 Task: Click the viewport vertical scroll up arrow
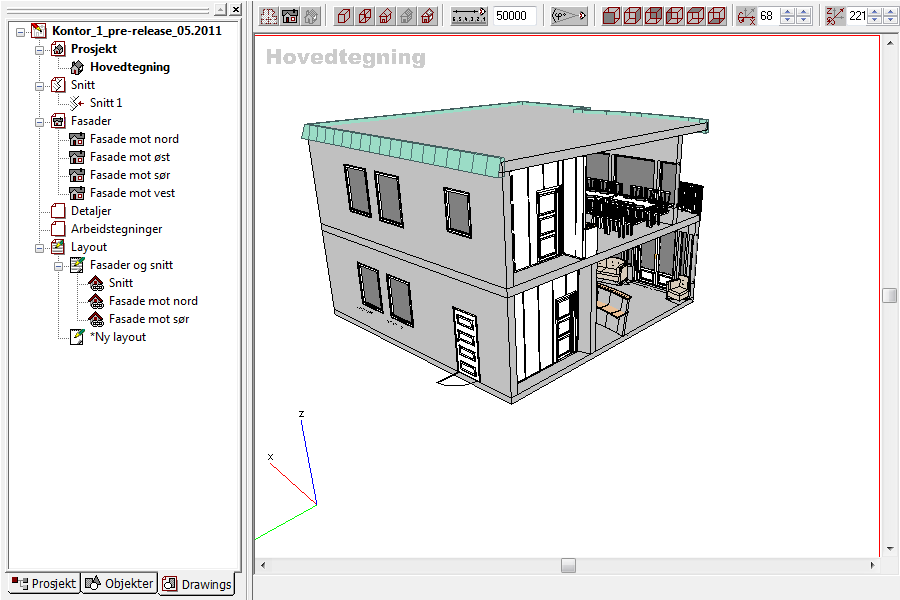pyautogui.click(x=890, y=42)
